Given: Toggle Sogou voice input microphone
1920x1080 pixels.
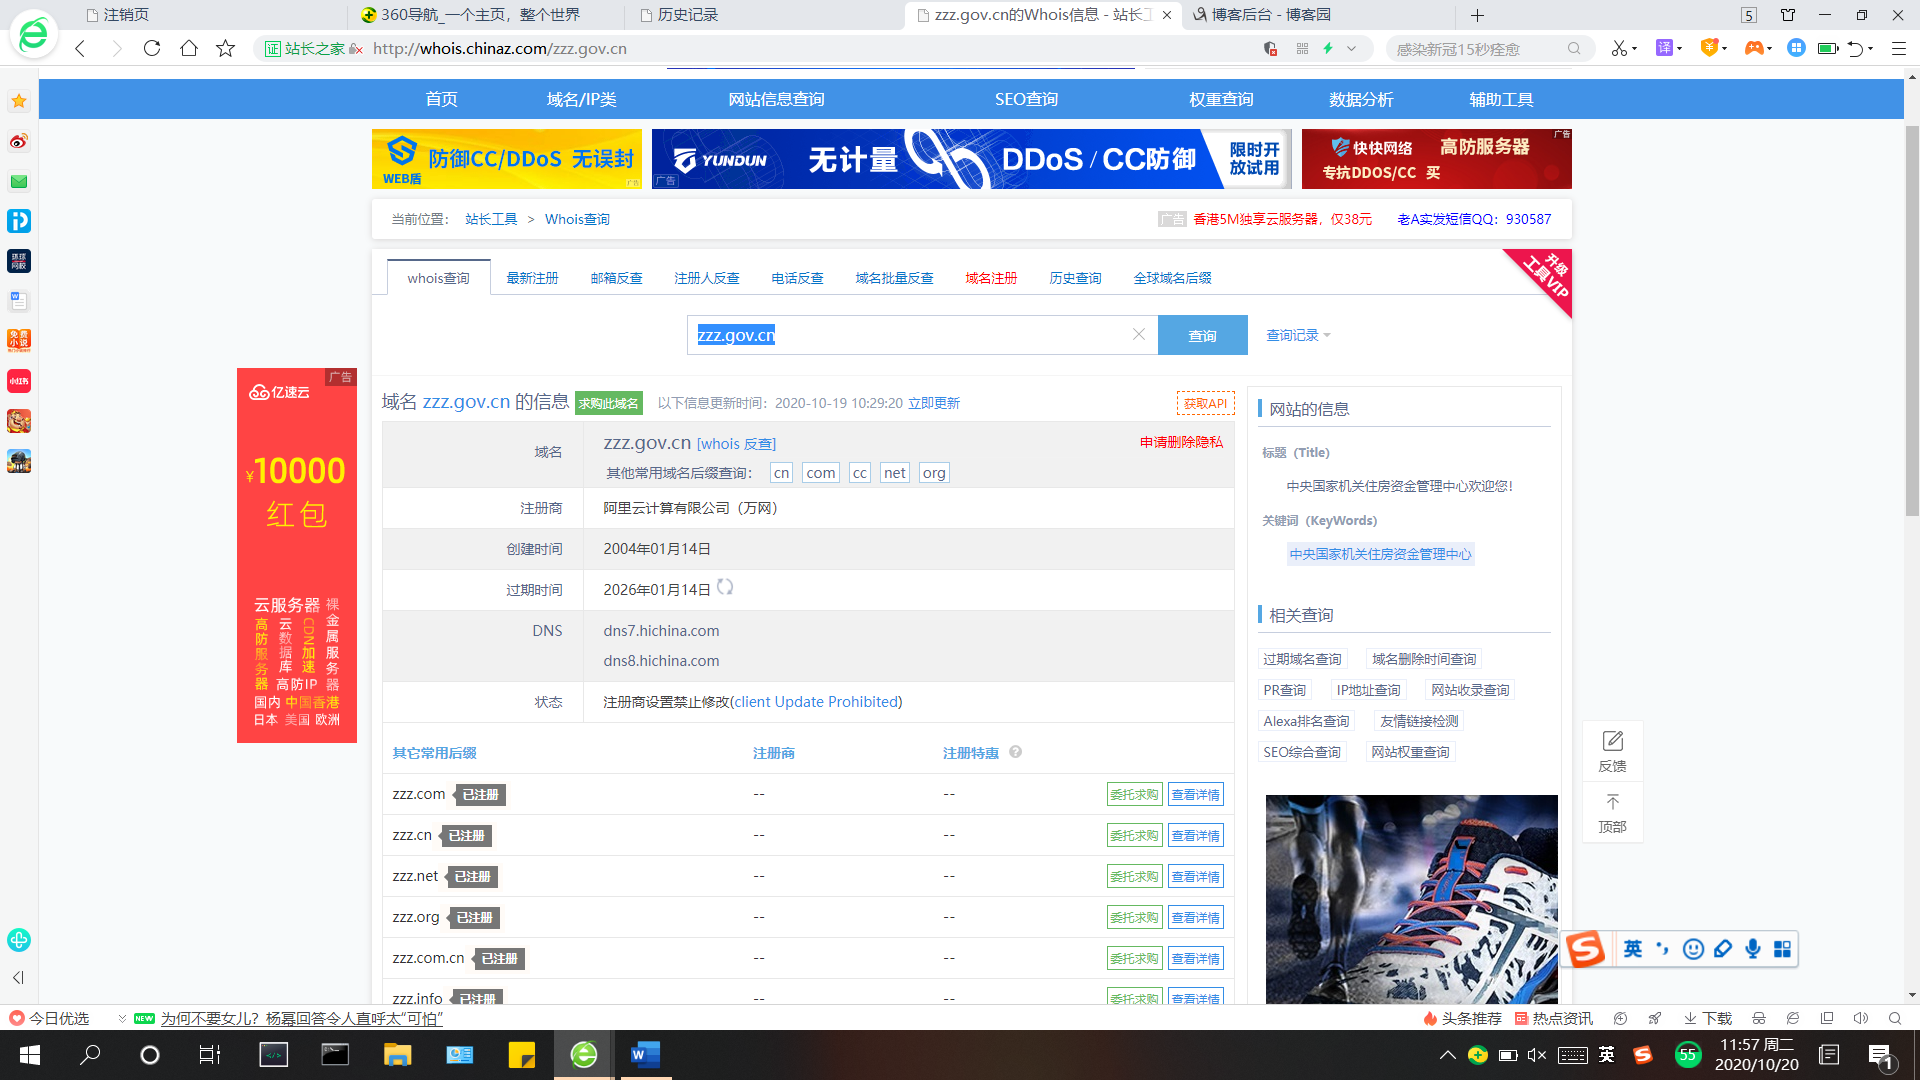Looking at the screenshot, I should click(1752, 949).
